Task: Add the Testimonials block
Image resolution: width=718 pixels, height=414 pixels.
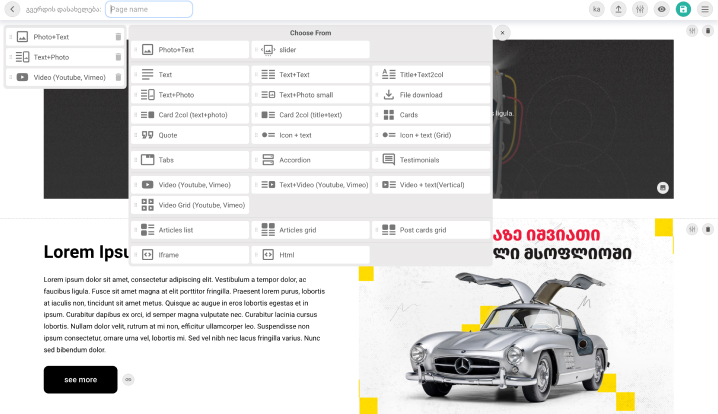Action: (431, 160)
